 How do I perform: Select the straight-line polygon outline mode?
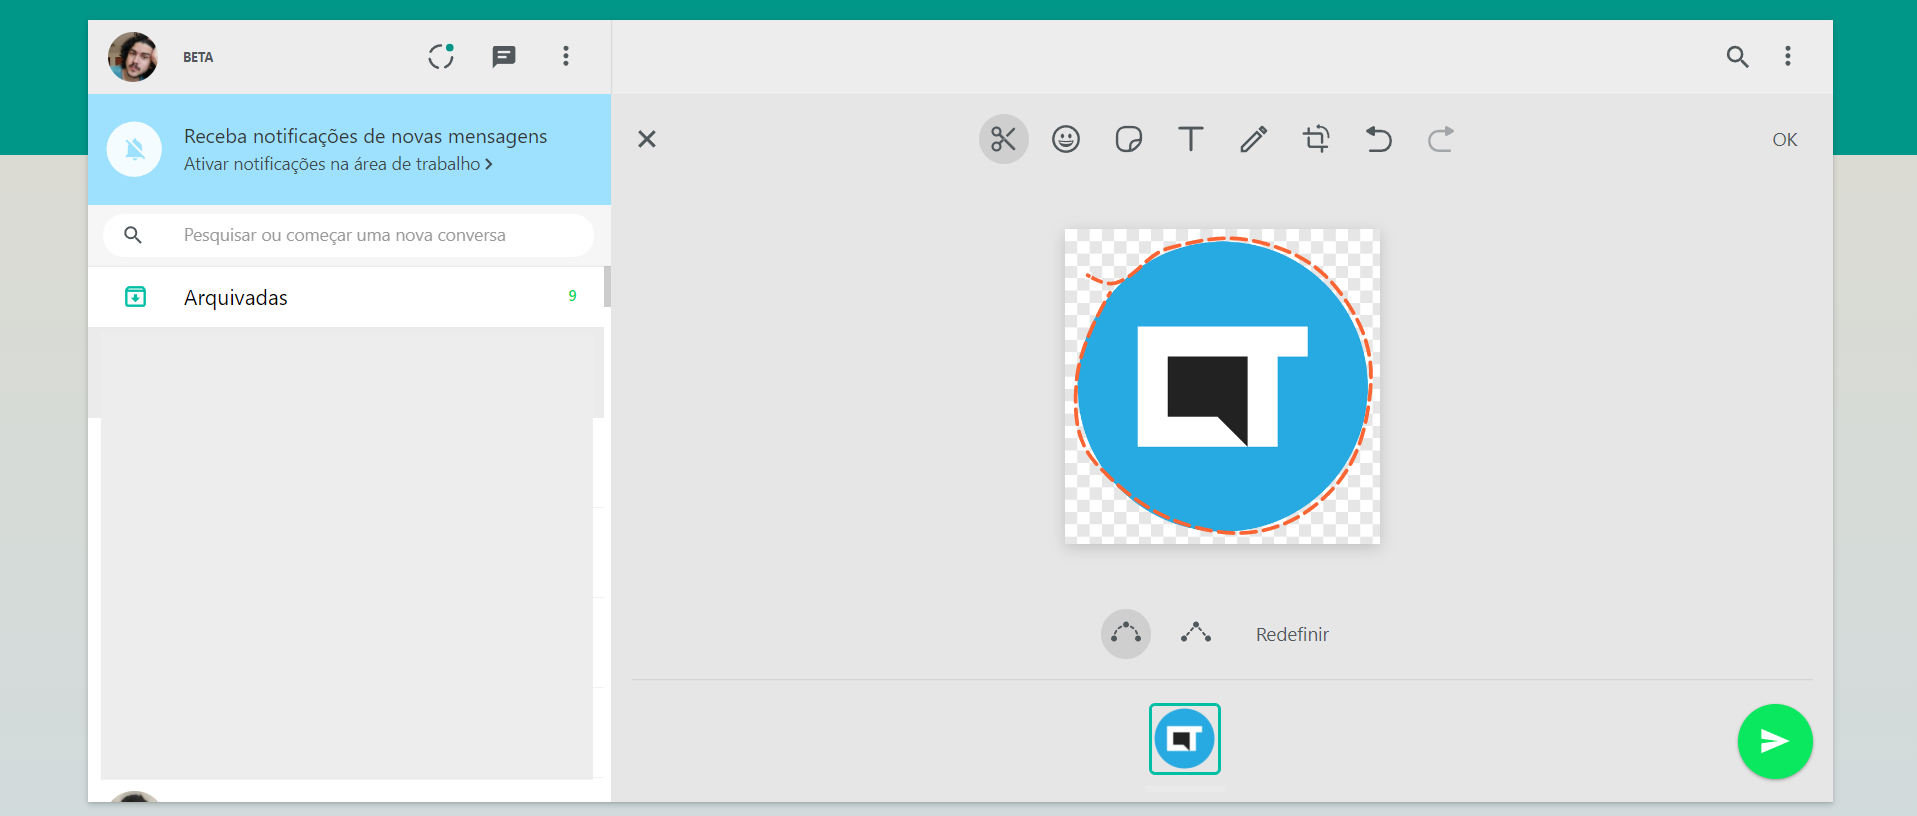(x=1196, y=633)
